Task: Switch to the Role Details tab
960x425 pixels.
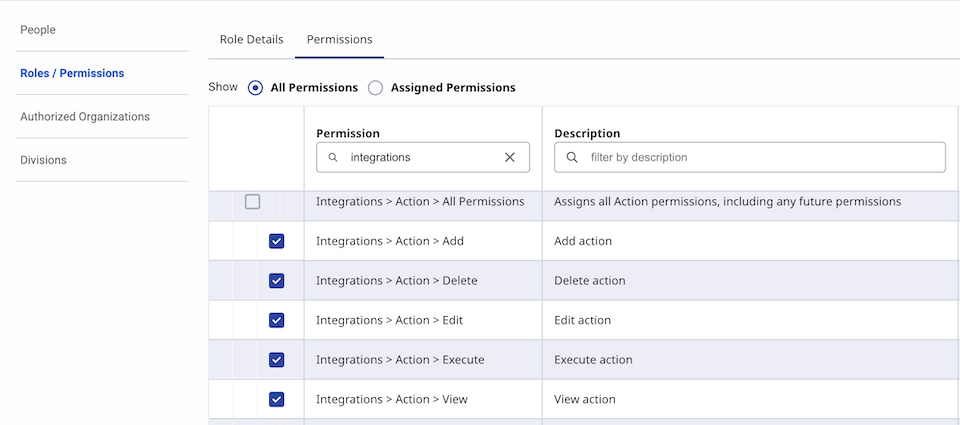Action: pyautogui.click(x=251, y=40)
